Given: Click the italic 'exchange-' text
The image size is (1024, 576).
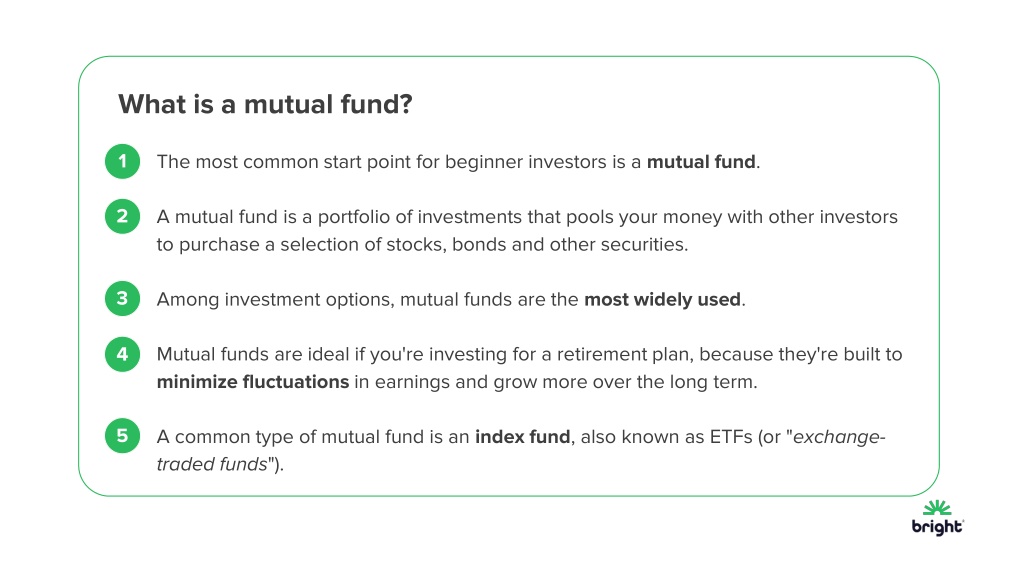Looking at the screenshot, I should (839, 437).
